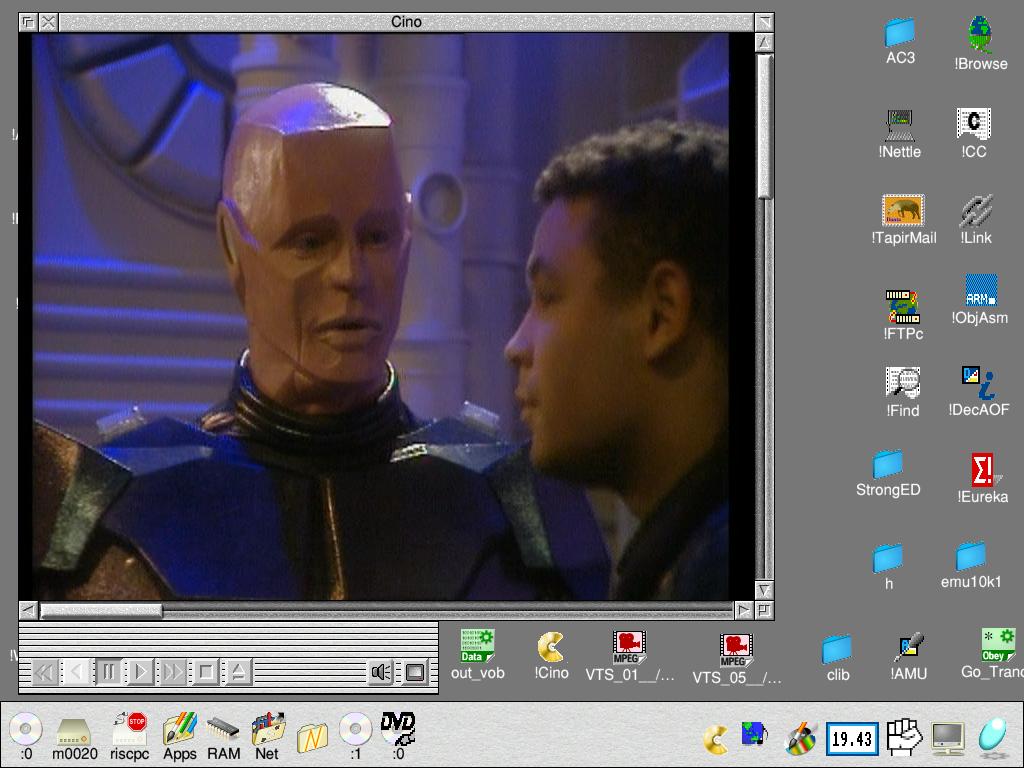This screenshot has width=1024, height=768.
Task: Click the scroll-down arrow of the Cino window
Action: point(765,590)
